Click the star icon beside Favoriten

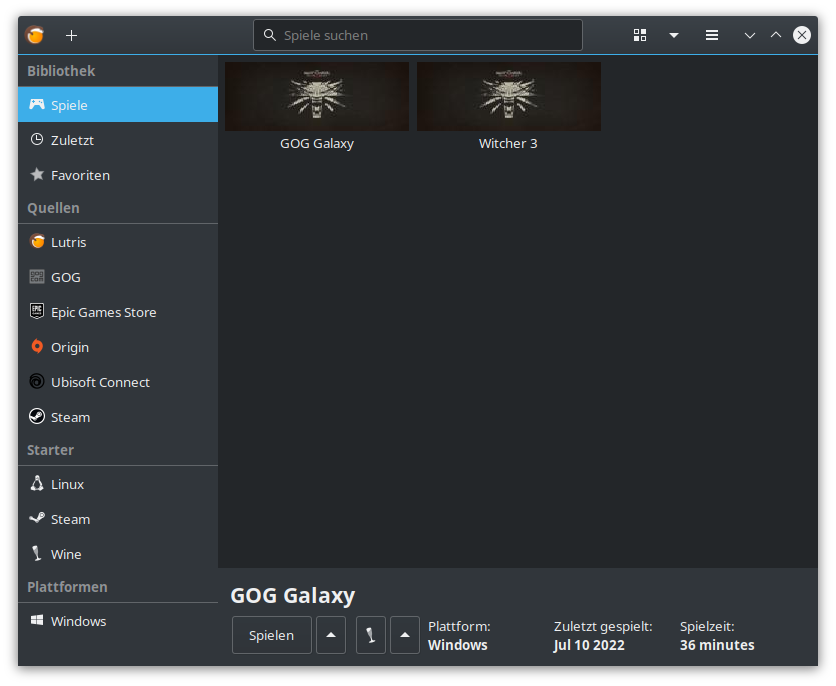(x=37, y=174)
